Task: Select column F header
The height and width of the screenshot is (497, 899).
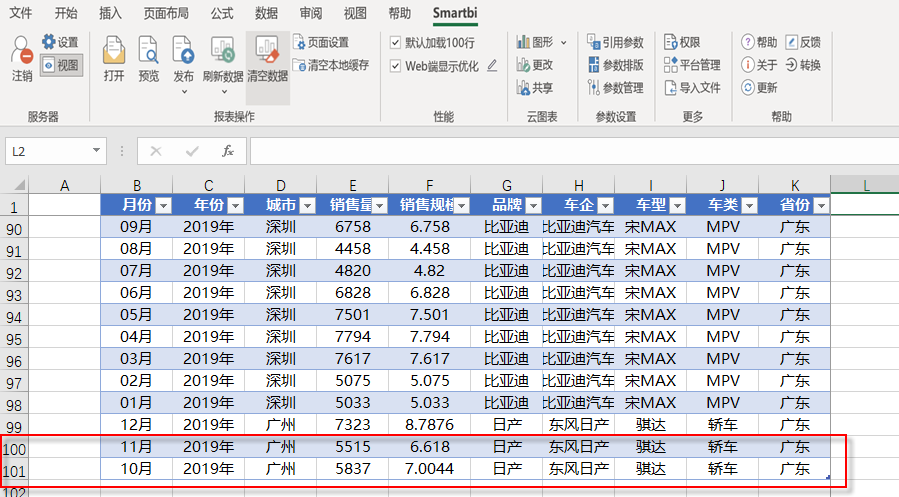Action: pyautogui.click(x=429, y=185)
